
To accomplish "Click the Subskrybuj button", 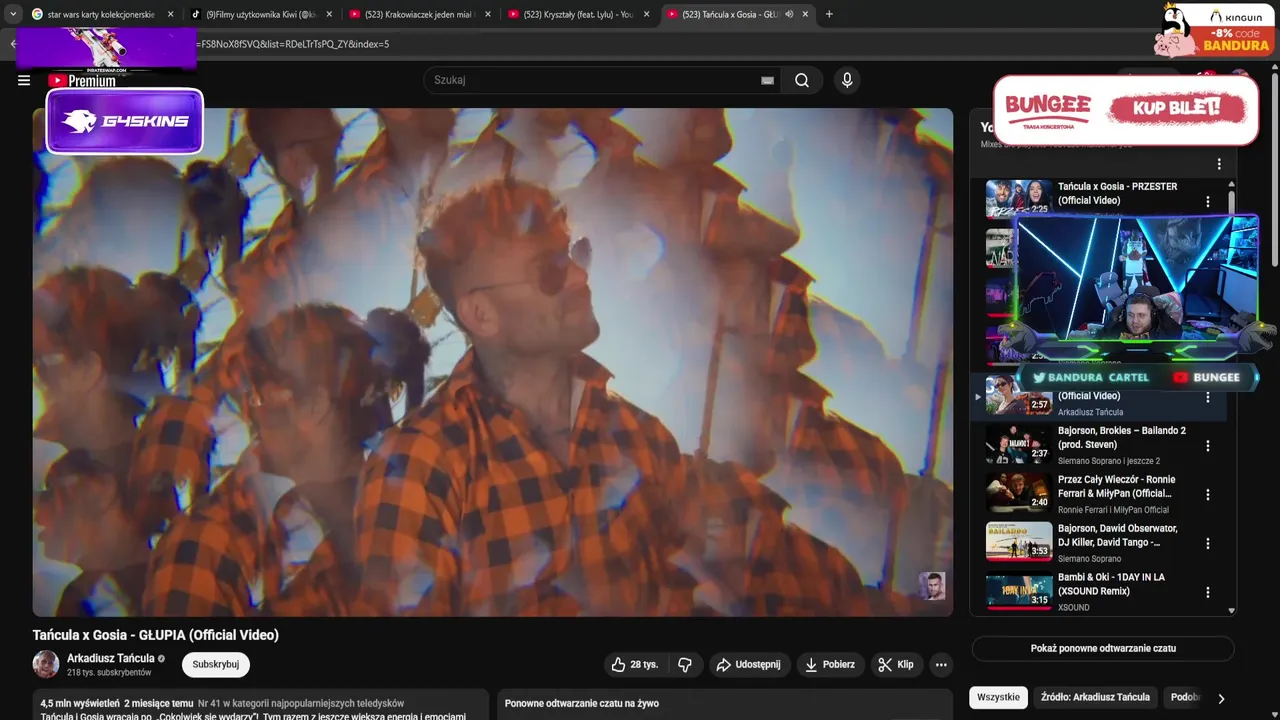I will click(x=216, y=664).
